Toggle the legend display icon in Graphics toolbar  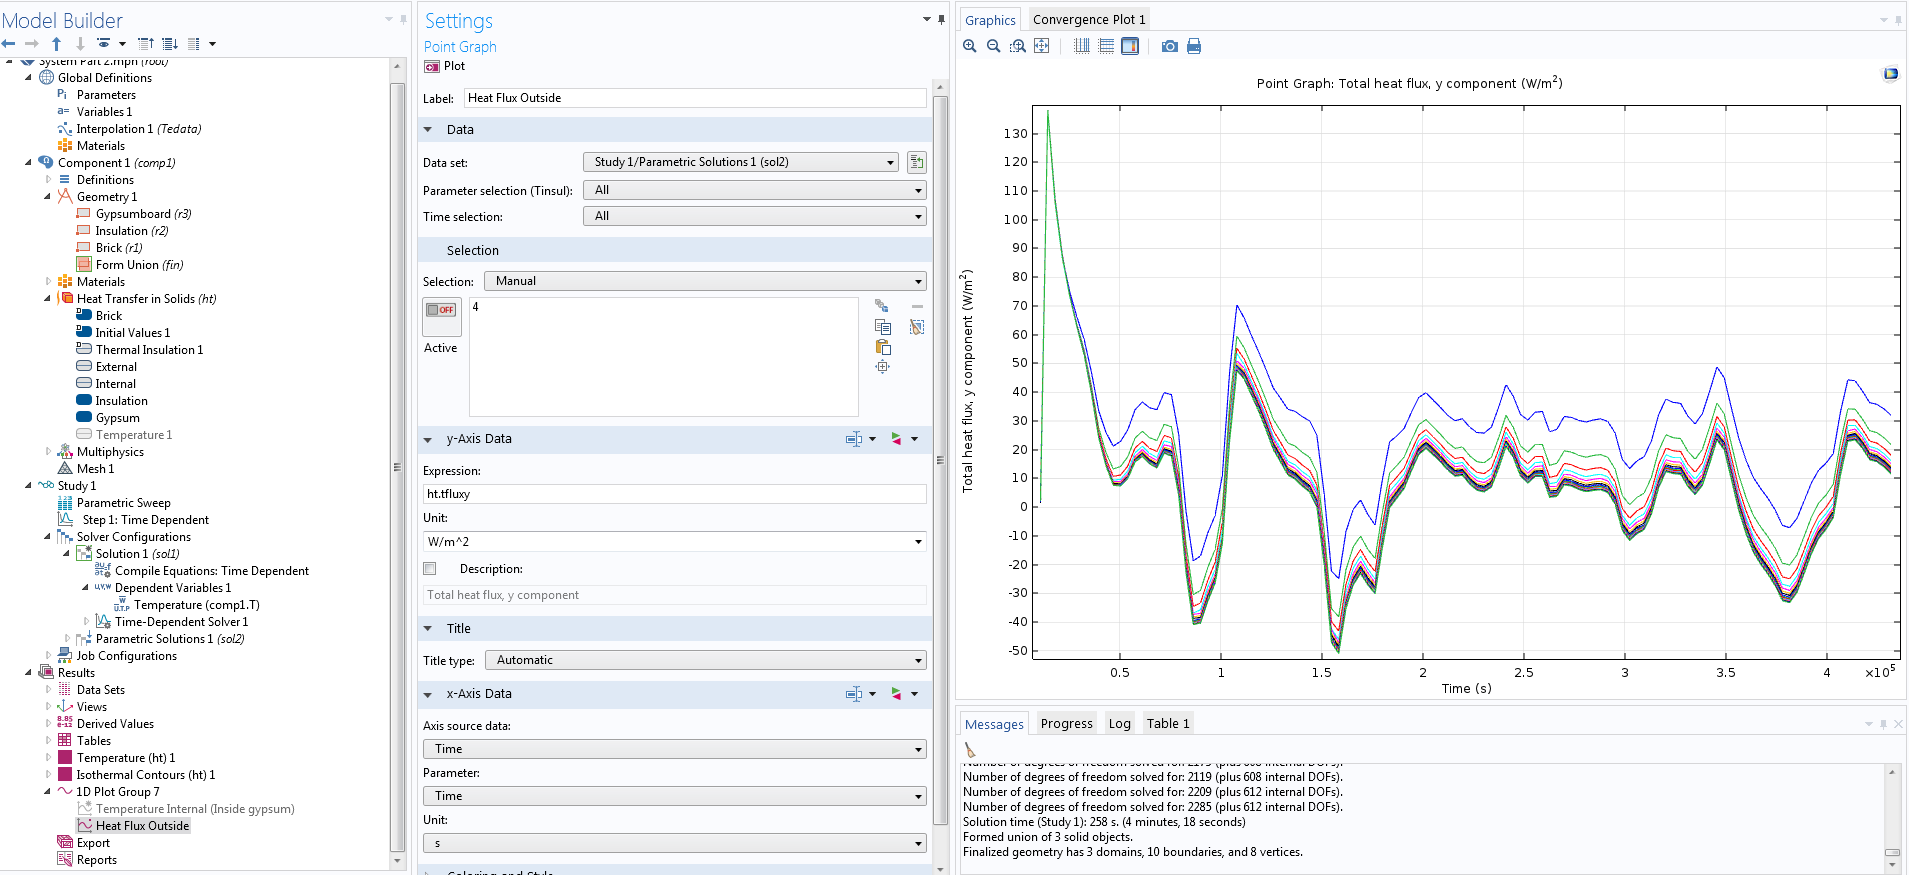(x=1130, y=46)
